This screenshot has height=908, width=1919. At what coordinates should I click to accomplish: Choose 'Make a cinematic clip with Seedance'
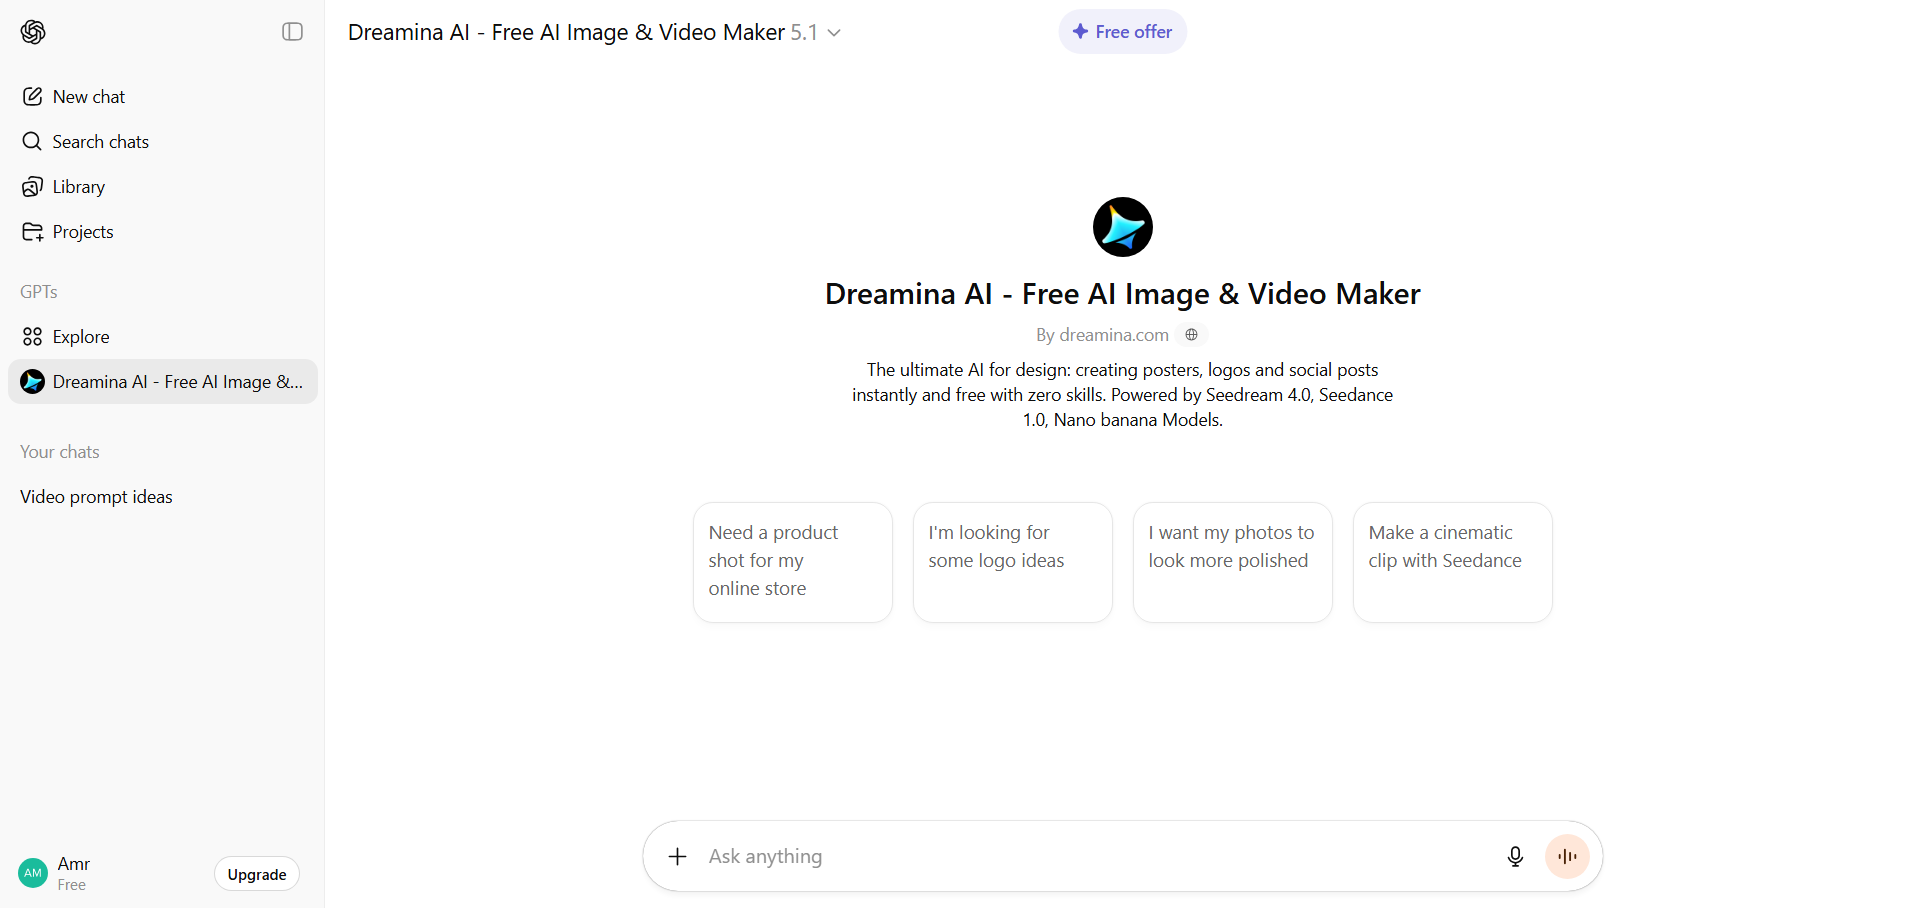[x=1452, y=562]
